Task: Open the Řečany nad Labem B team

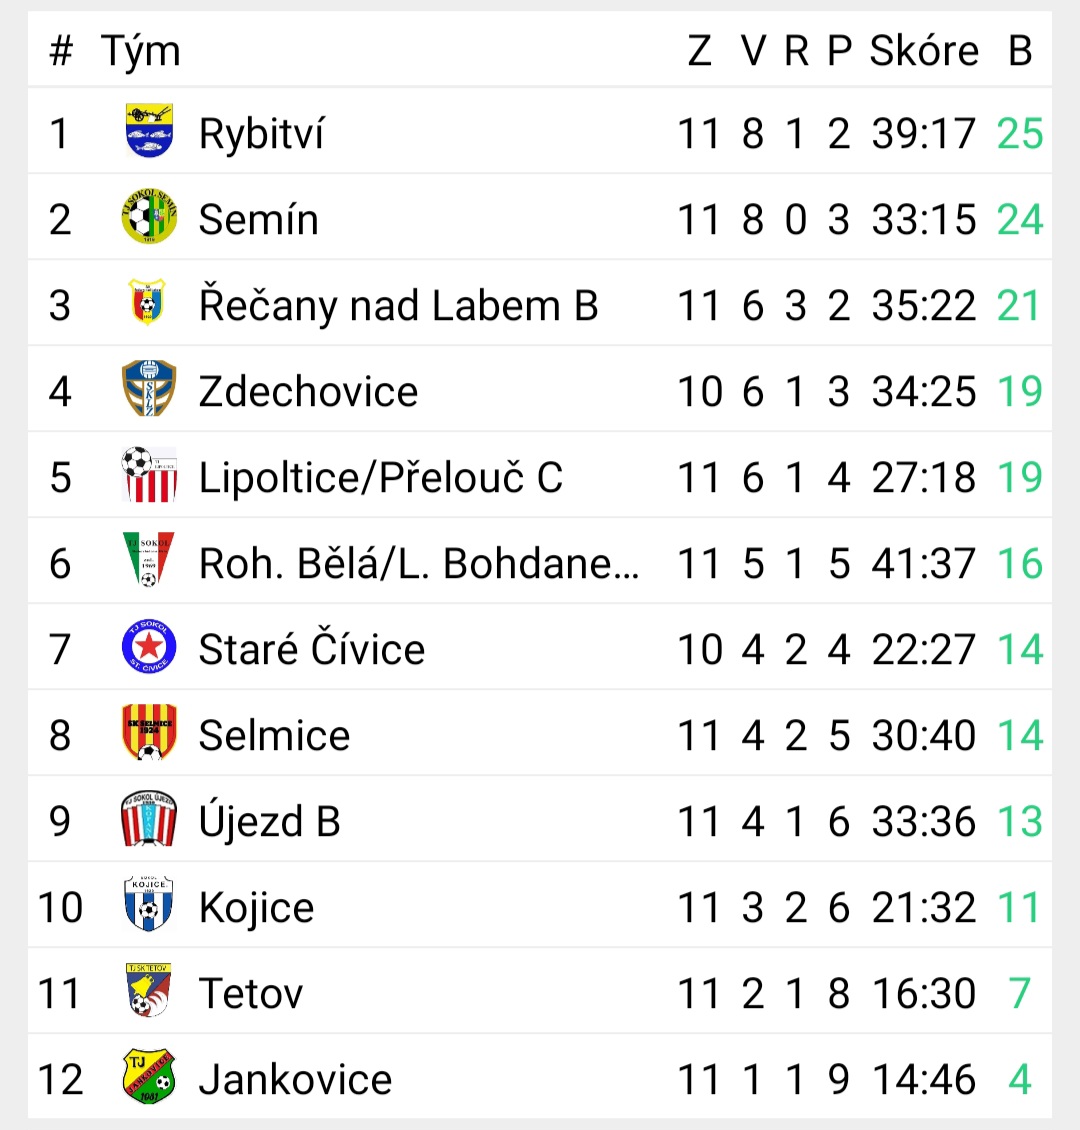Action: 398,305
